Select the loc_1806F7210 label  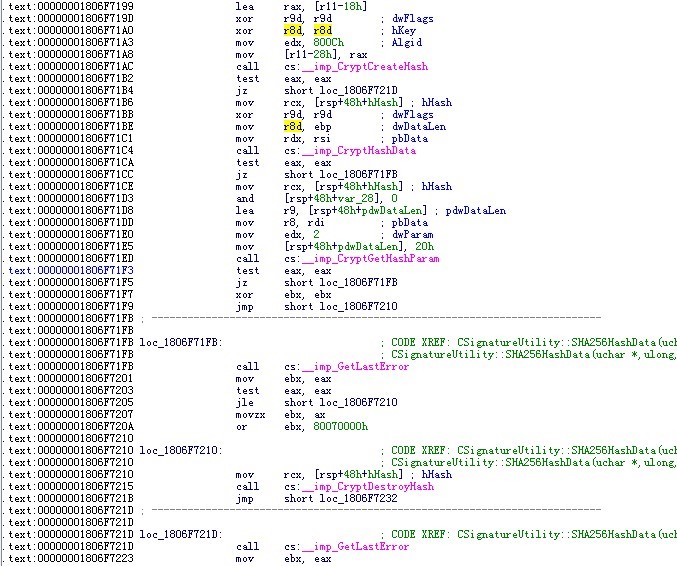point(180,450)
